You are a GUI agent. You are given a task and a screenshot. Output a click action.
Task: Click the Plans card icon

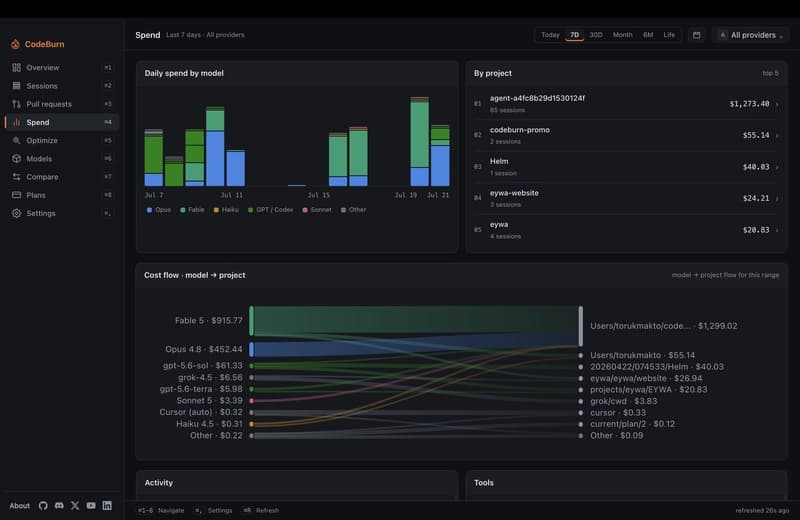(x=16, y=195)
